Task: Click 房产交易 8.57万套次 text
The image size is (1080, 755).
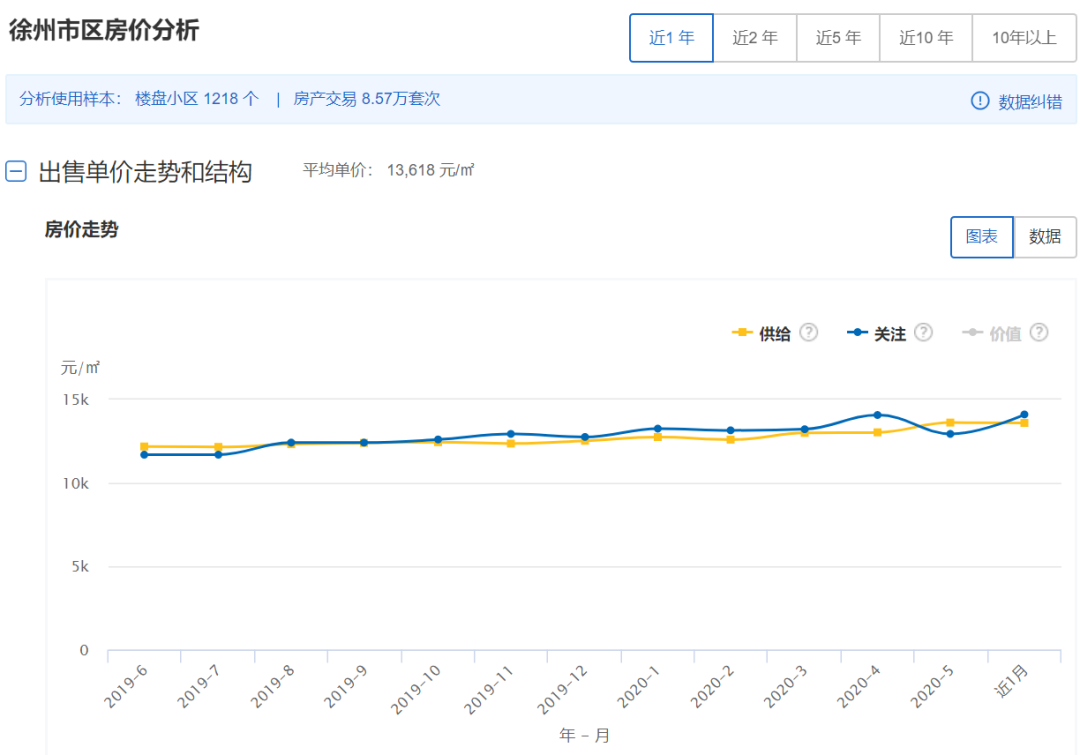Action: [366, 99]
